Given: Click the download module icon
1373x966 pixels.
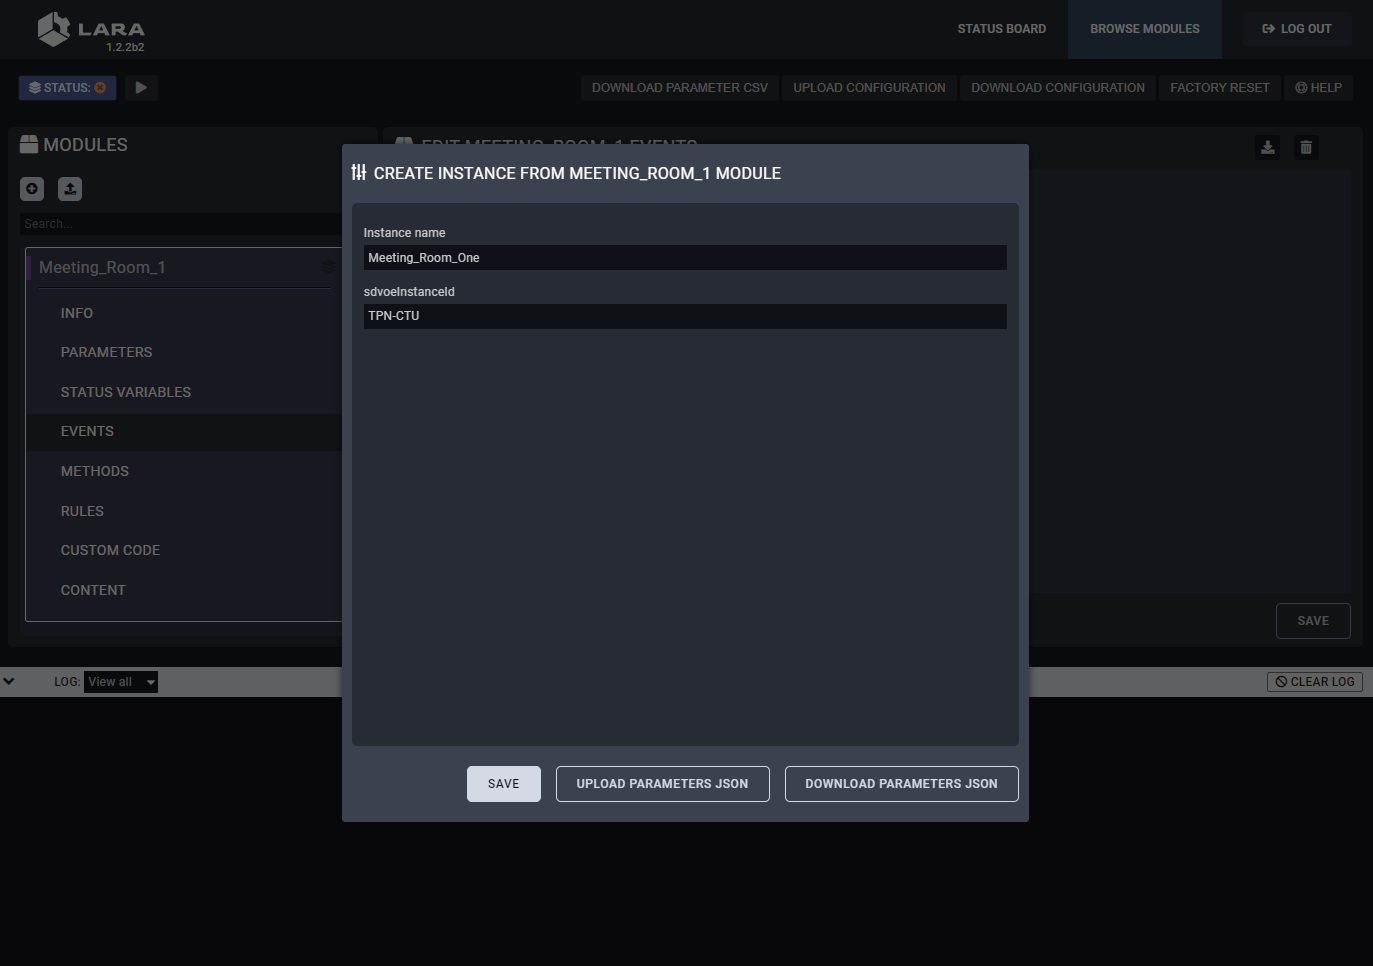Looking at the screenshot, I should click(x=1267, y=148).
